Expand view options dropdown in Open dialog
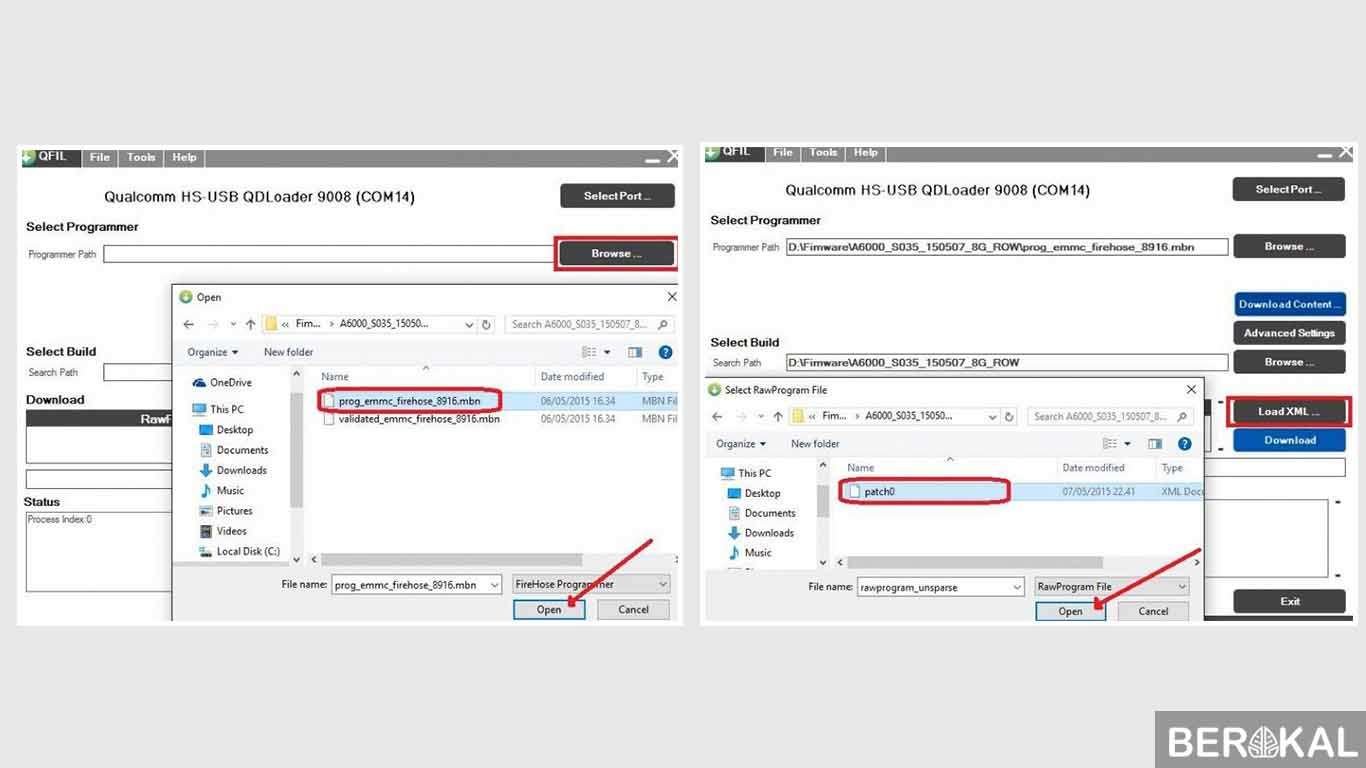The height and width of the screenshot is (768, 1366). click(x=607, y=352)
